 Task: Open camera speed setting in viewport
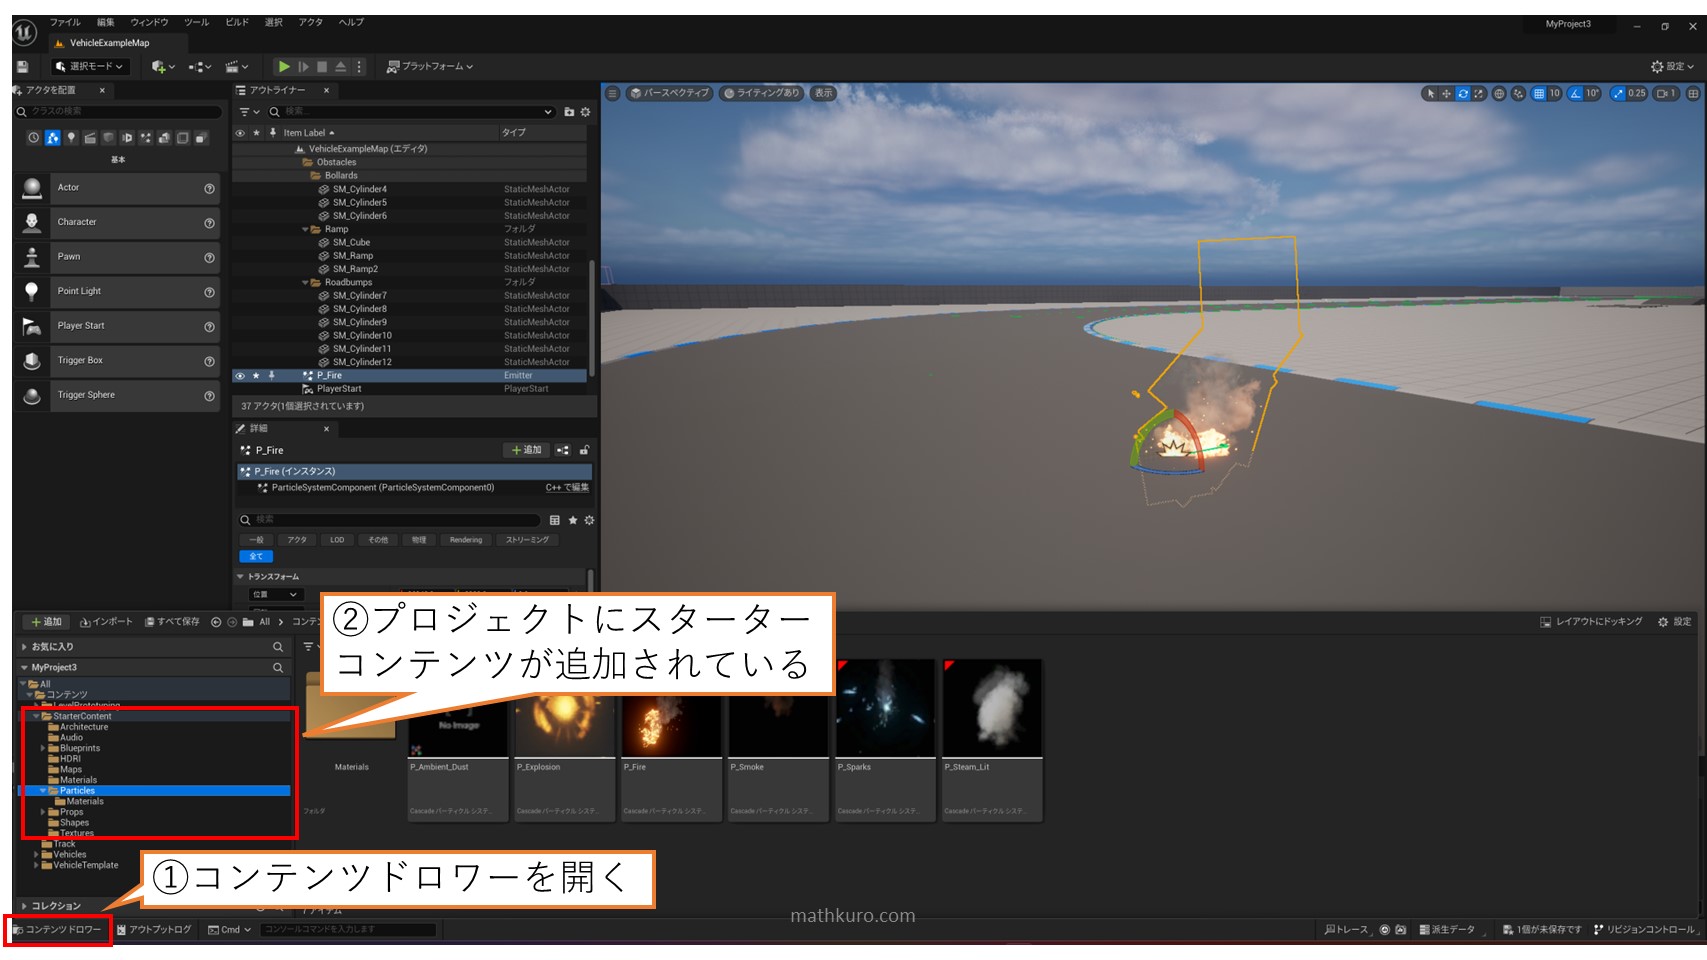click(1666, 93)
